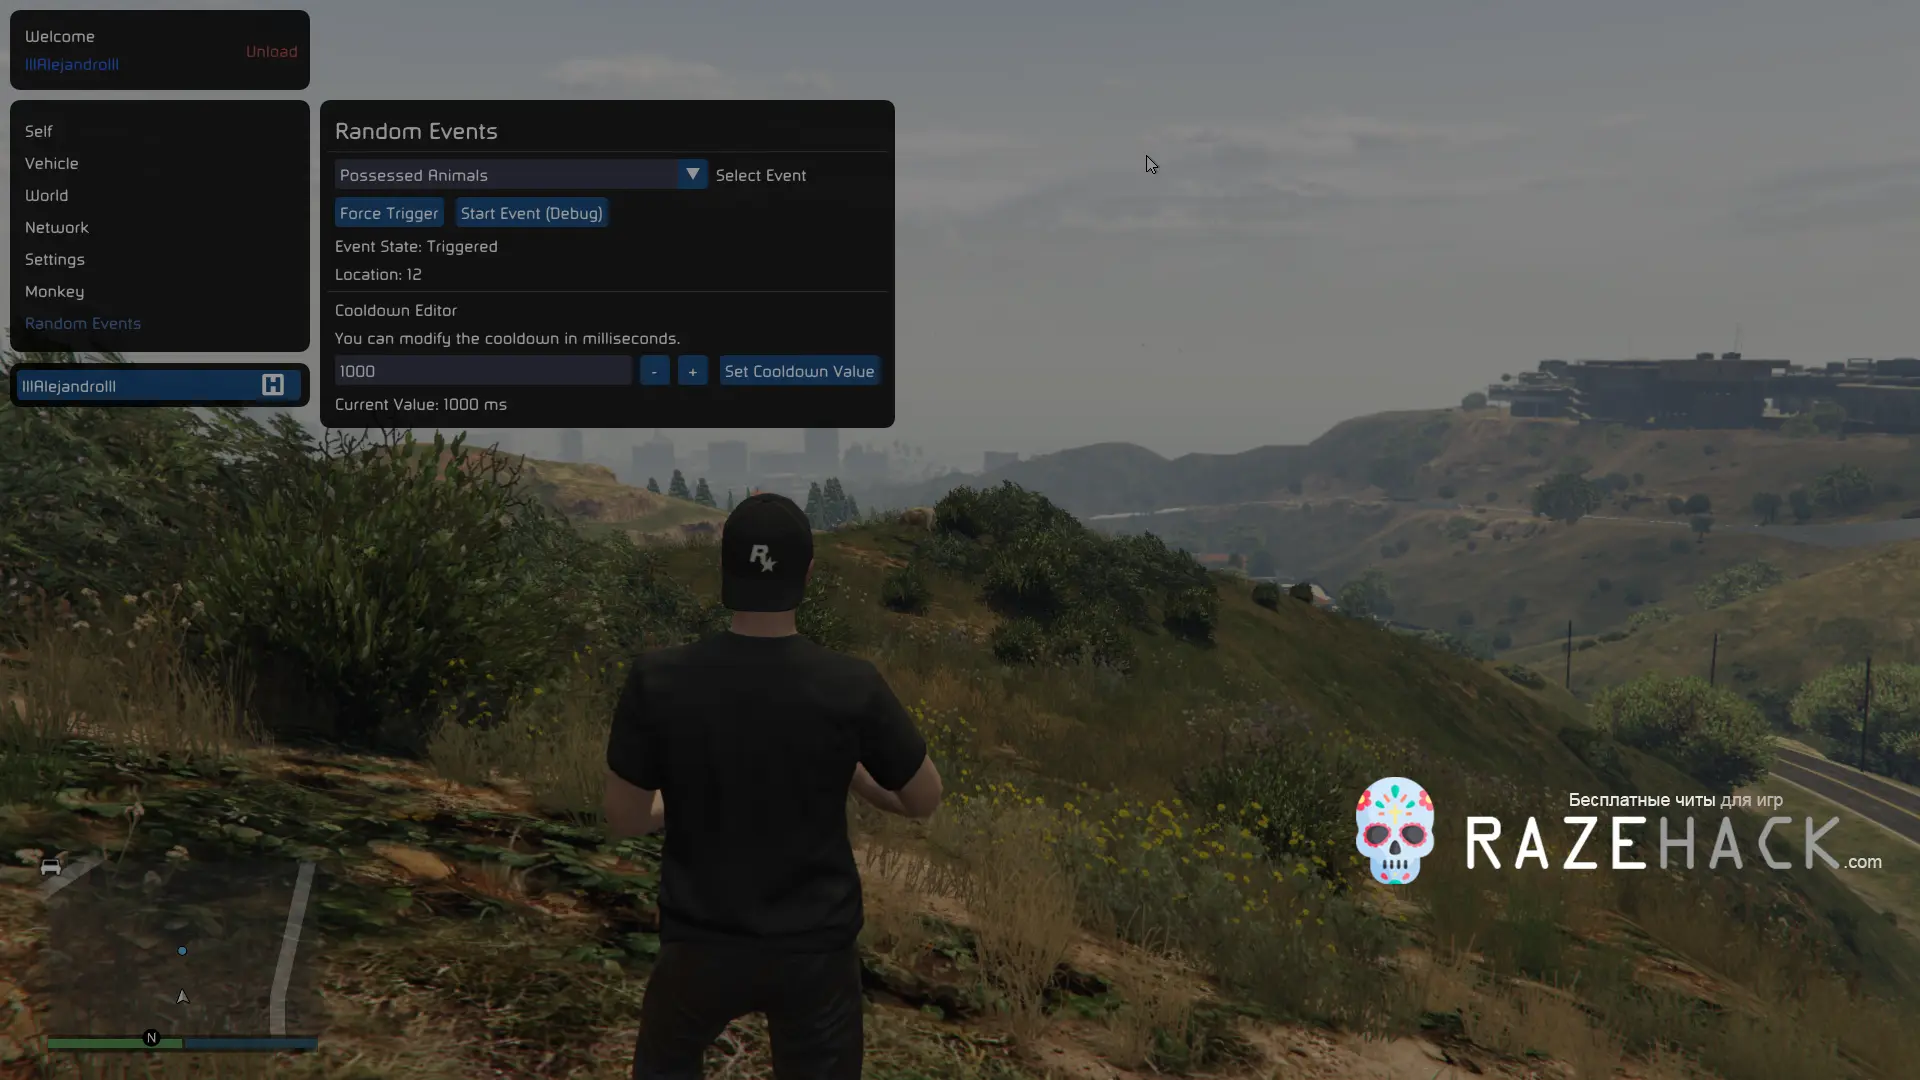
Task: Open the Network settings panel
Action: pyautogui.click(x=57, y=227)
